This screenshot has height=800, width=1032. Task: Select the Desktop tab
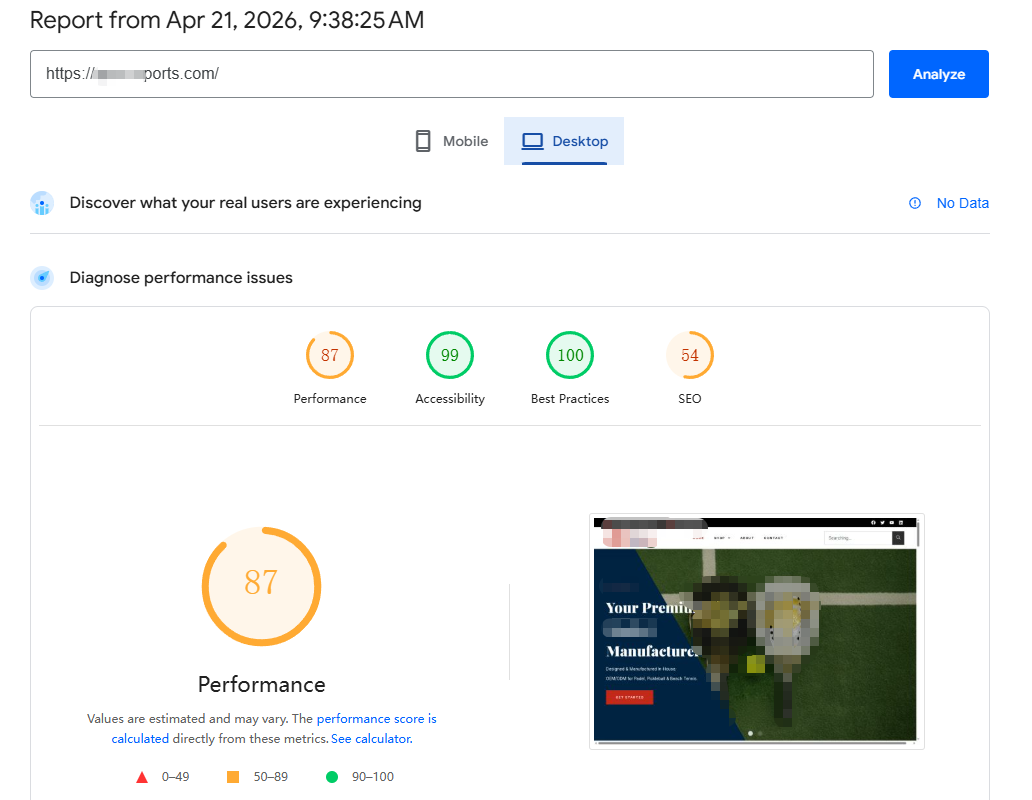click(564, 141)
